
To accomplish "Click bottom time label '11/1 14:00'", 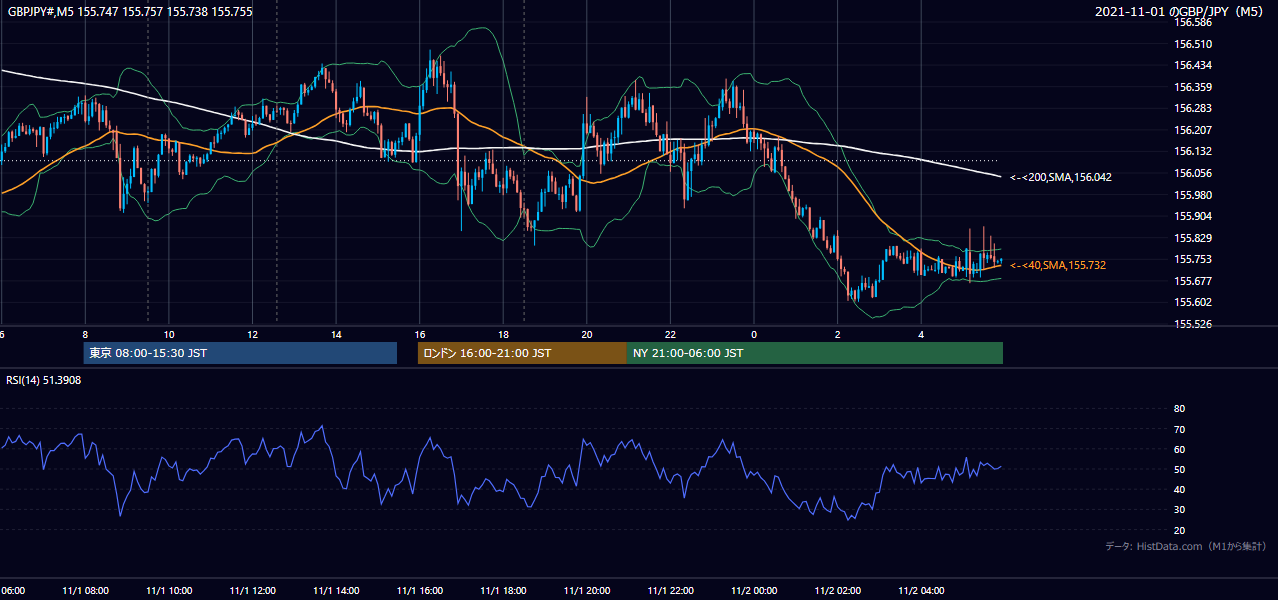I will [x=336, y=590].
